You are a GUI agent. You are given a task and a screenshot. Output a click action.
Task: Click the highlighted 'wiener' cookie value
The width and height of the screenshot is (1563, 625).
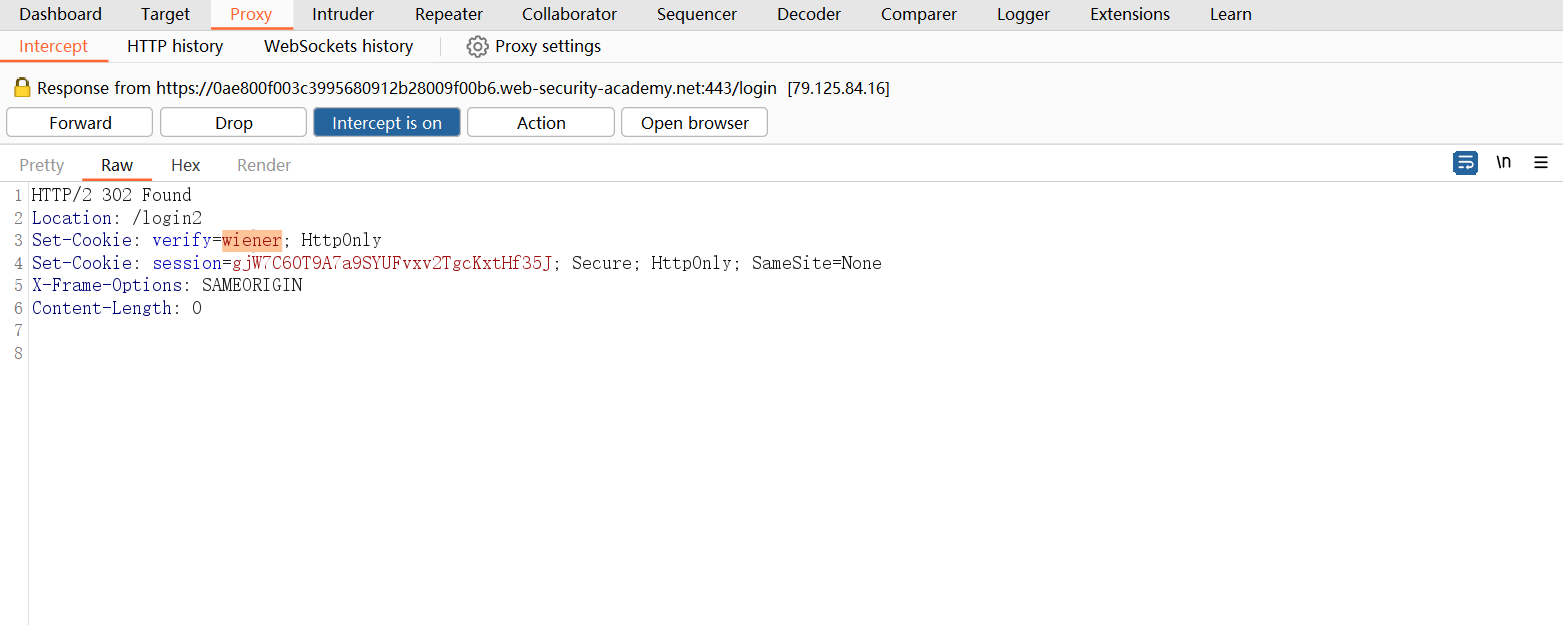pos(252,240)
